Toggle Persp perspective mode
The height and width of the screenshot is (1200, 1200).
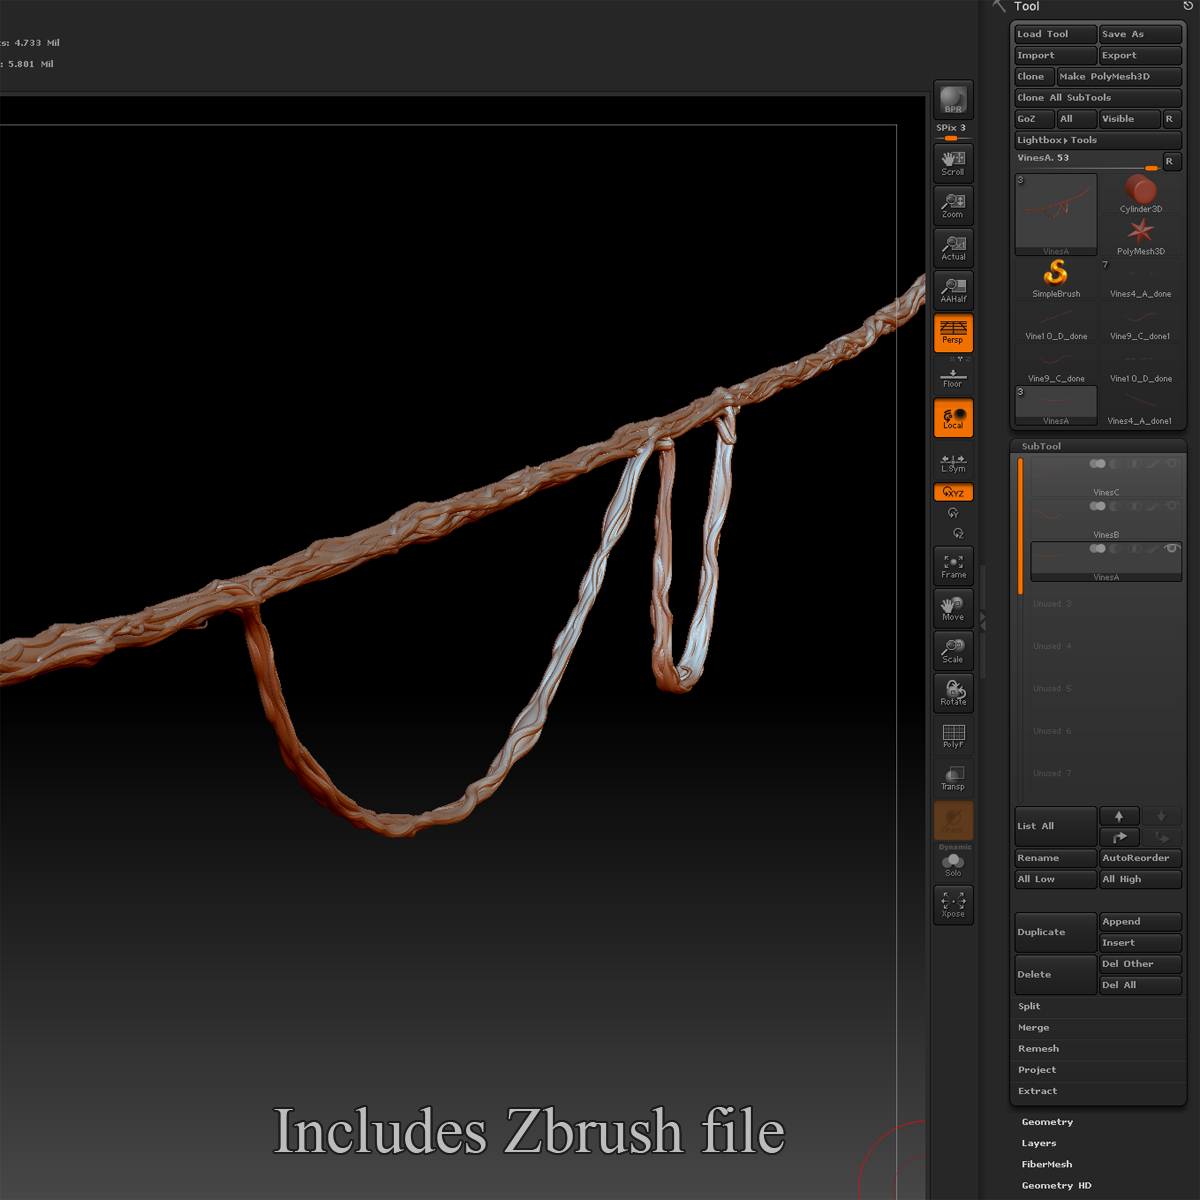point(953,333)
